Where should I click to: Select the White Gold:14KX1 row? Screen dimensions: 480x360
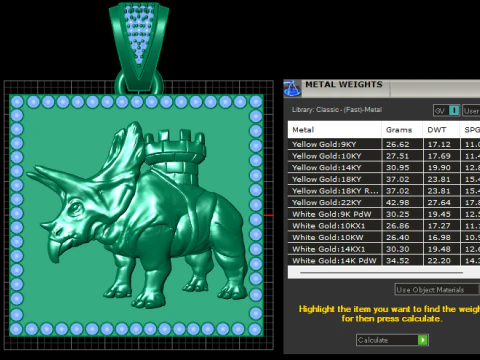tap(384, 249)
